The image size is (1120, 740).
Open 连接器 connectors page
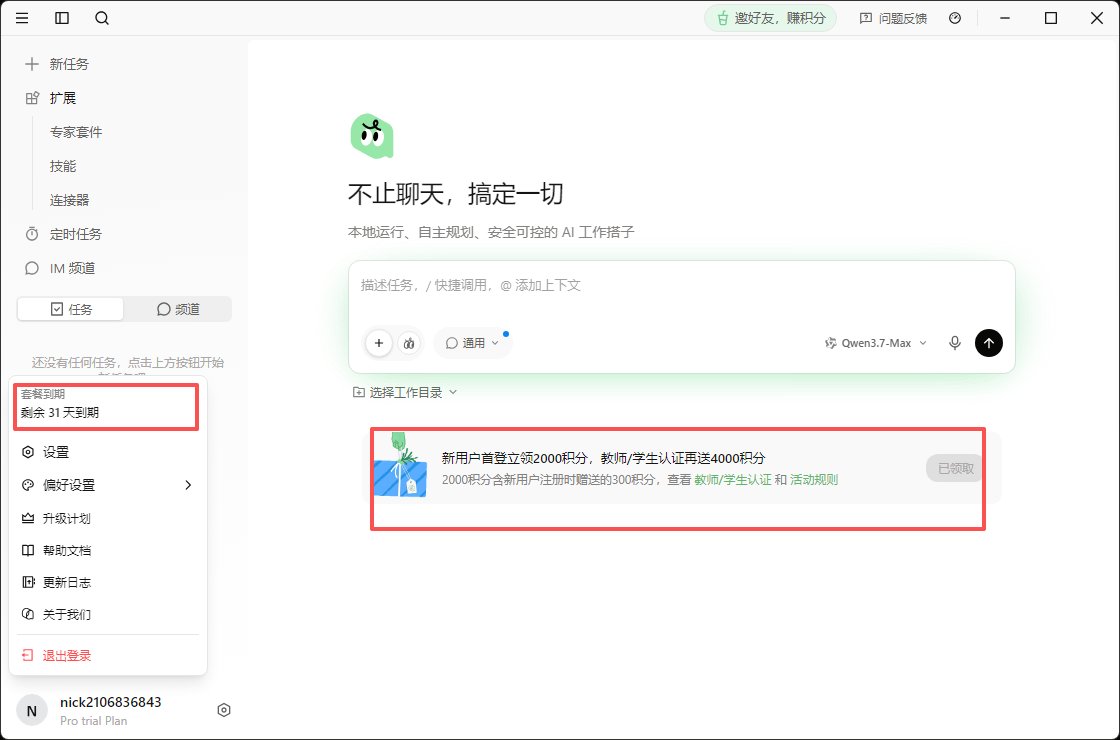[69, 200]
